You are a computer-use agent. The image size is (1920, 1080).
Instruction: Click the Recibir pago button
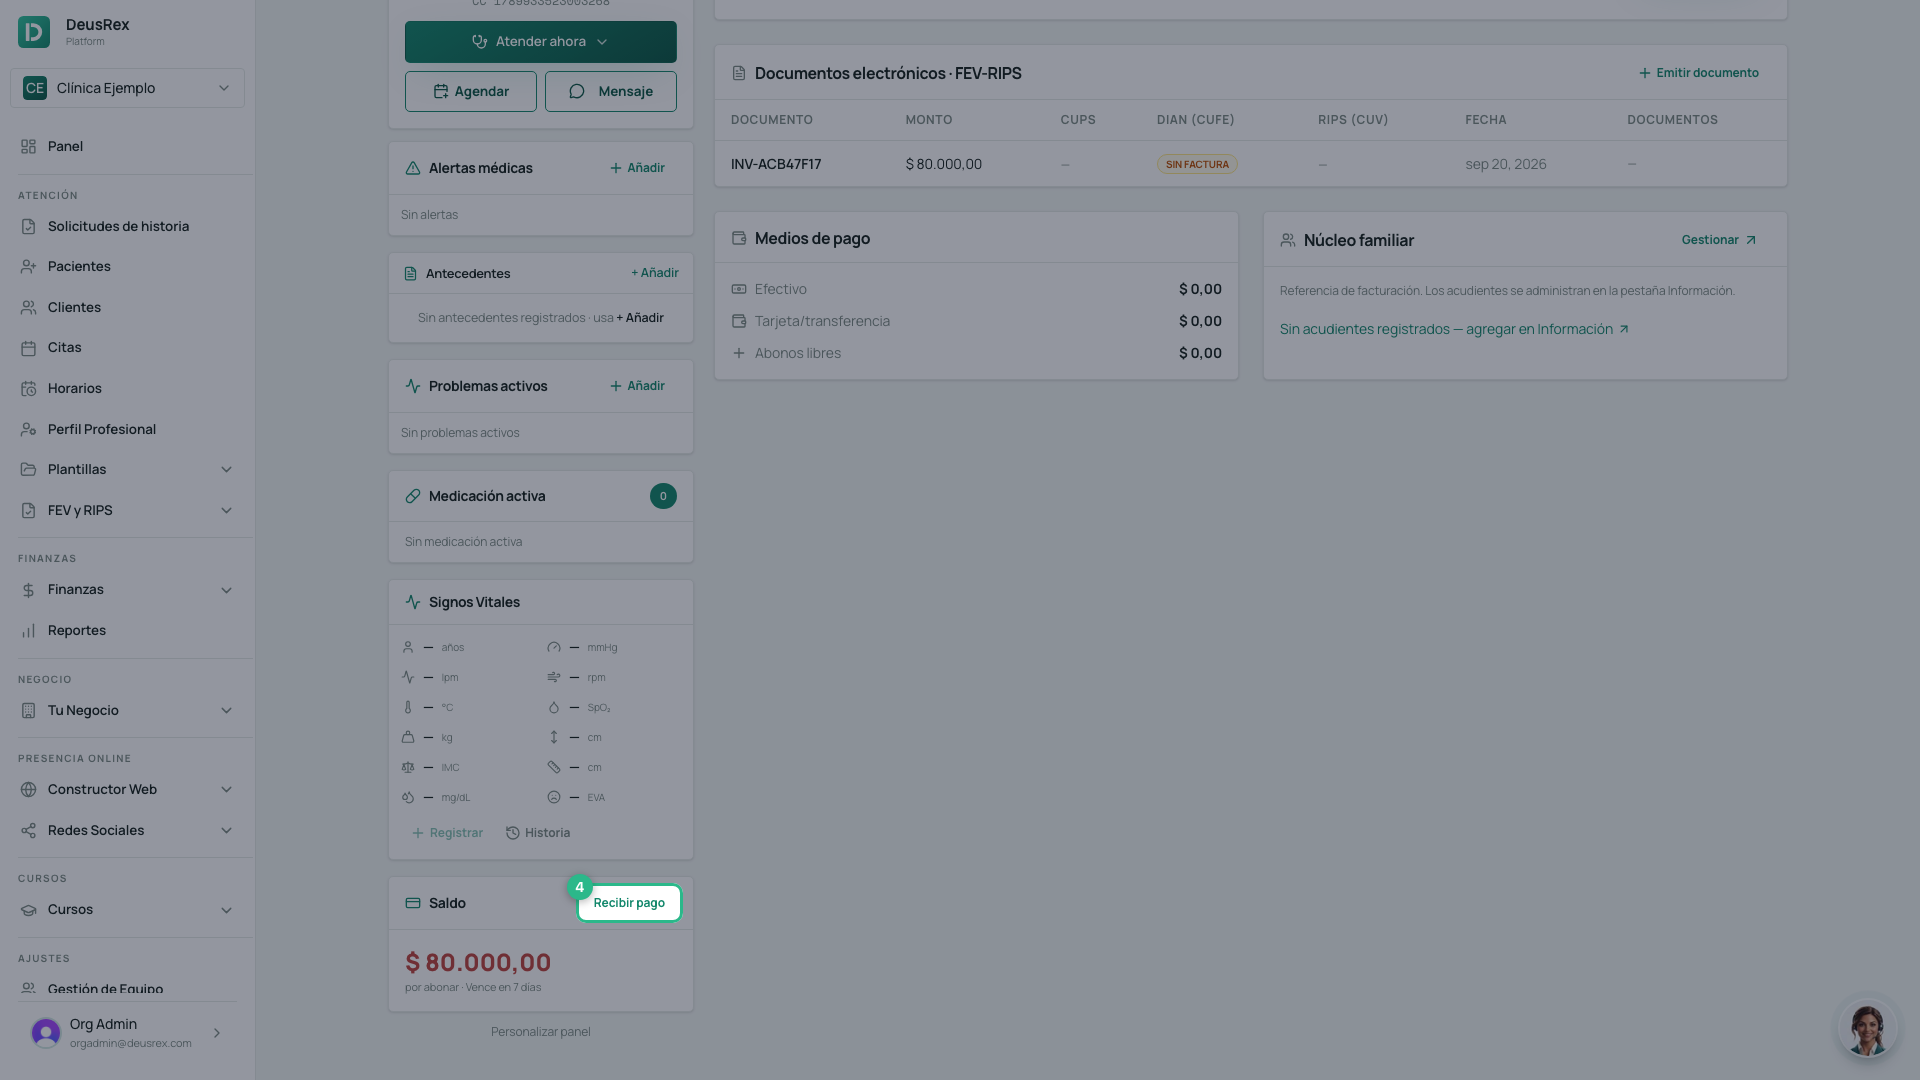[x=629, y=903]
